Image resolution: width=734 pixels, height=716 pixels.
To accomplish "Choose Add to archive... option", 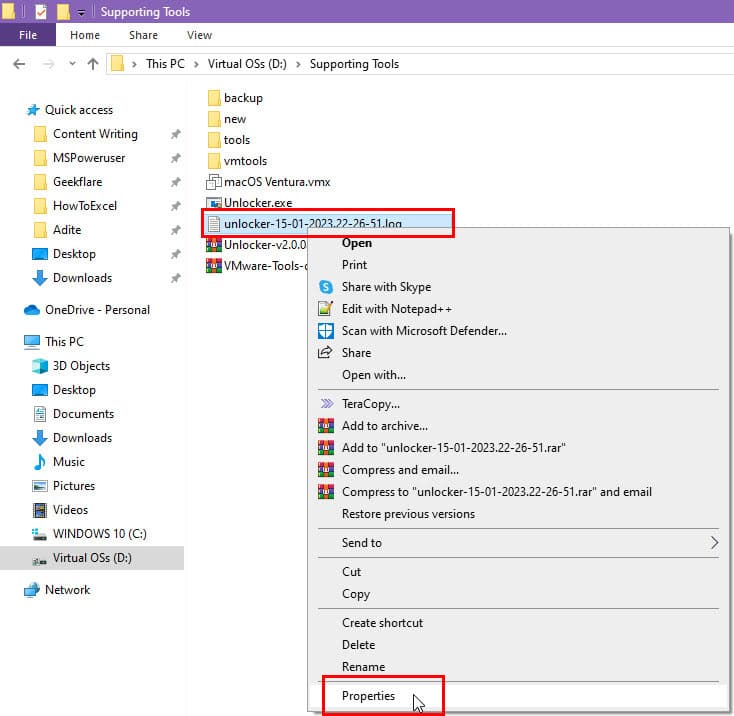I will pos(384,426).
